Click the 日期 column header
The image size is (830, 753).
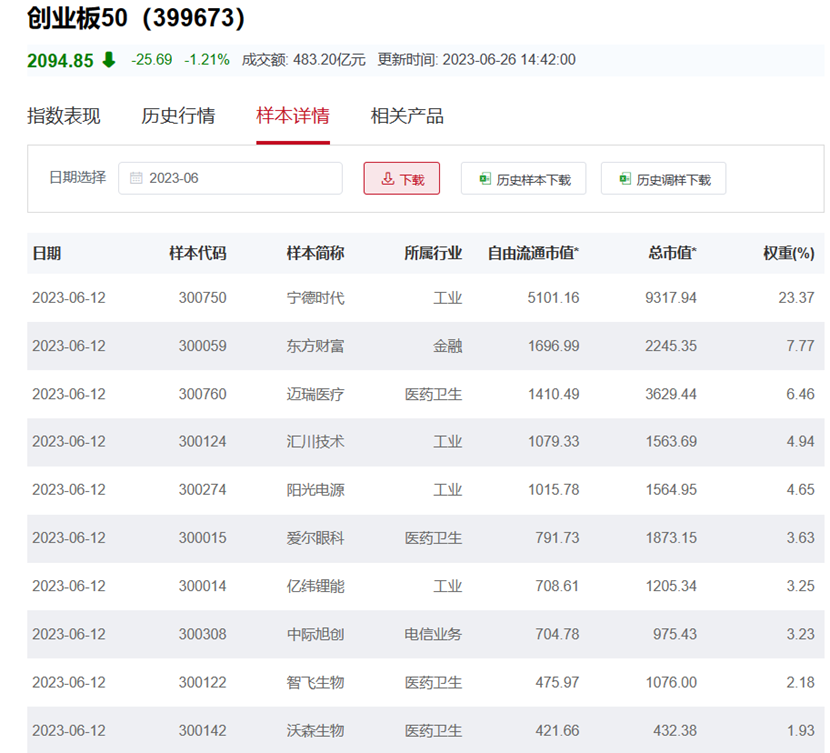coord(47,253)
